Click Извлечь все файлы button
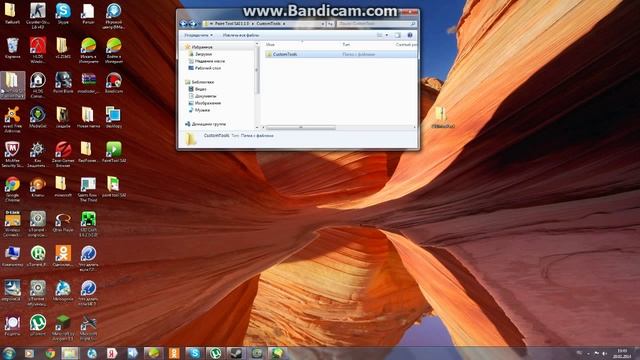This screenshot has height=360, width=640. pos(241,35)
